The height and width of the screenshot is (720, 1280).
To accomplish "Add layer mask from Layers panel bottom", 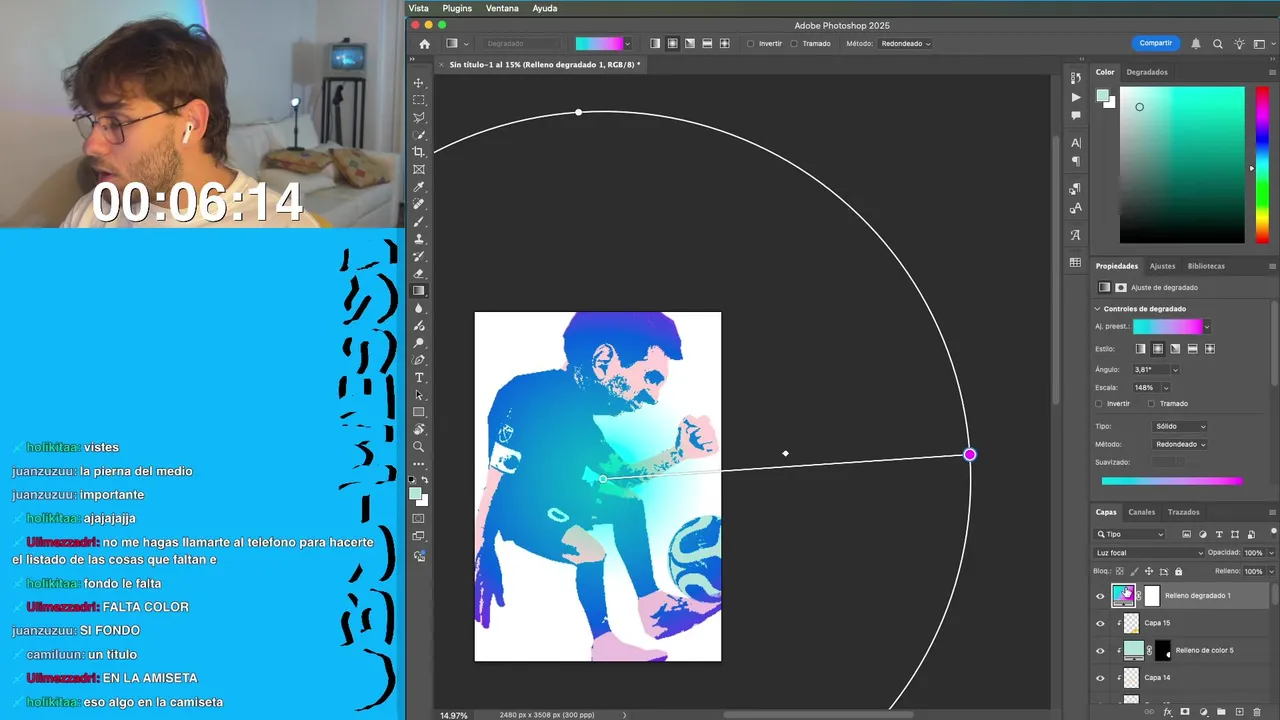I will [1185, 712].
